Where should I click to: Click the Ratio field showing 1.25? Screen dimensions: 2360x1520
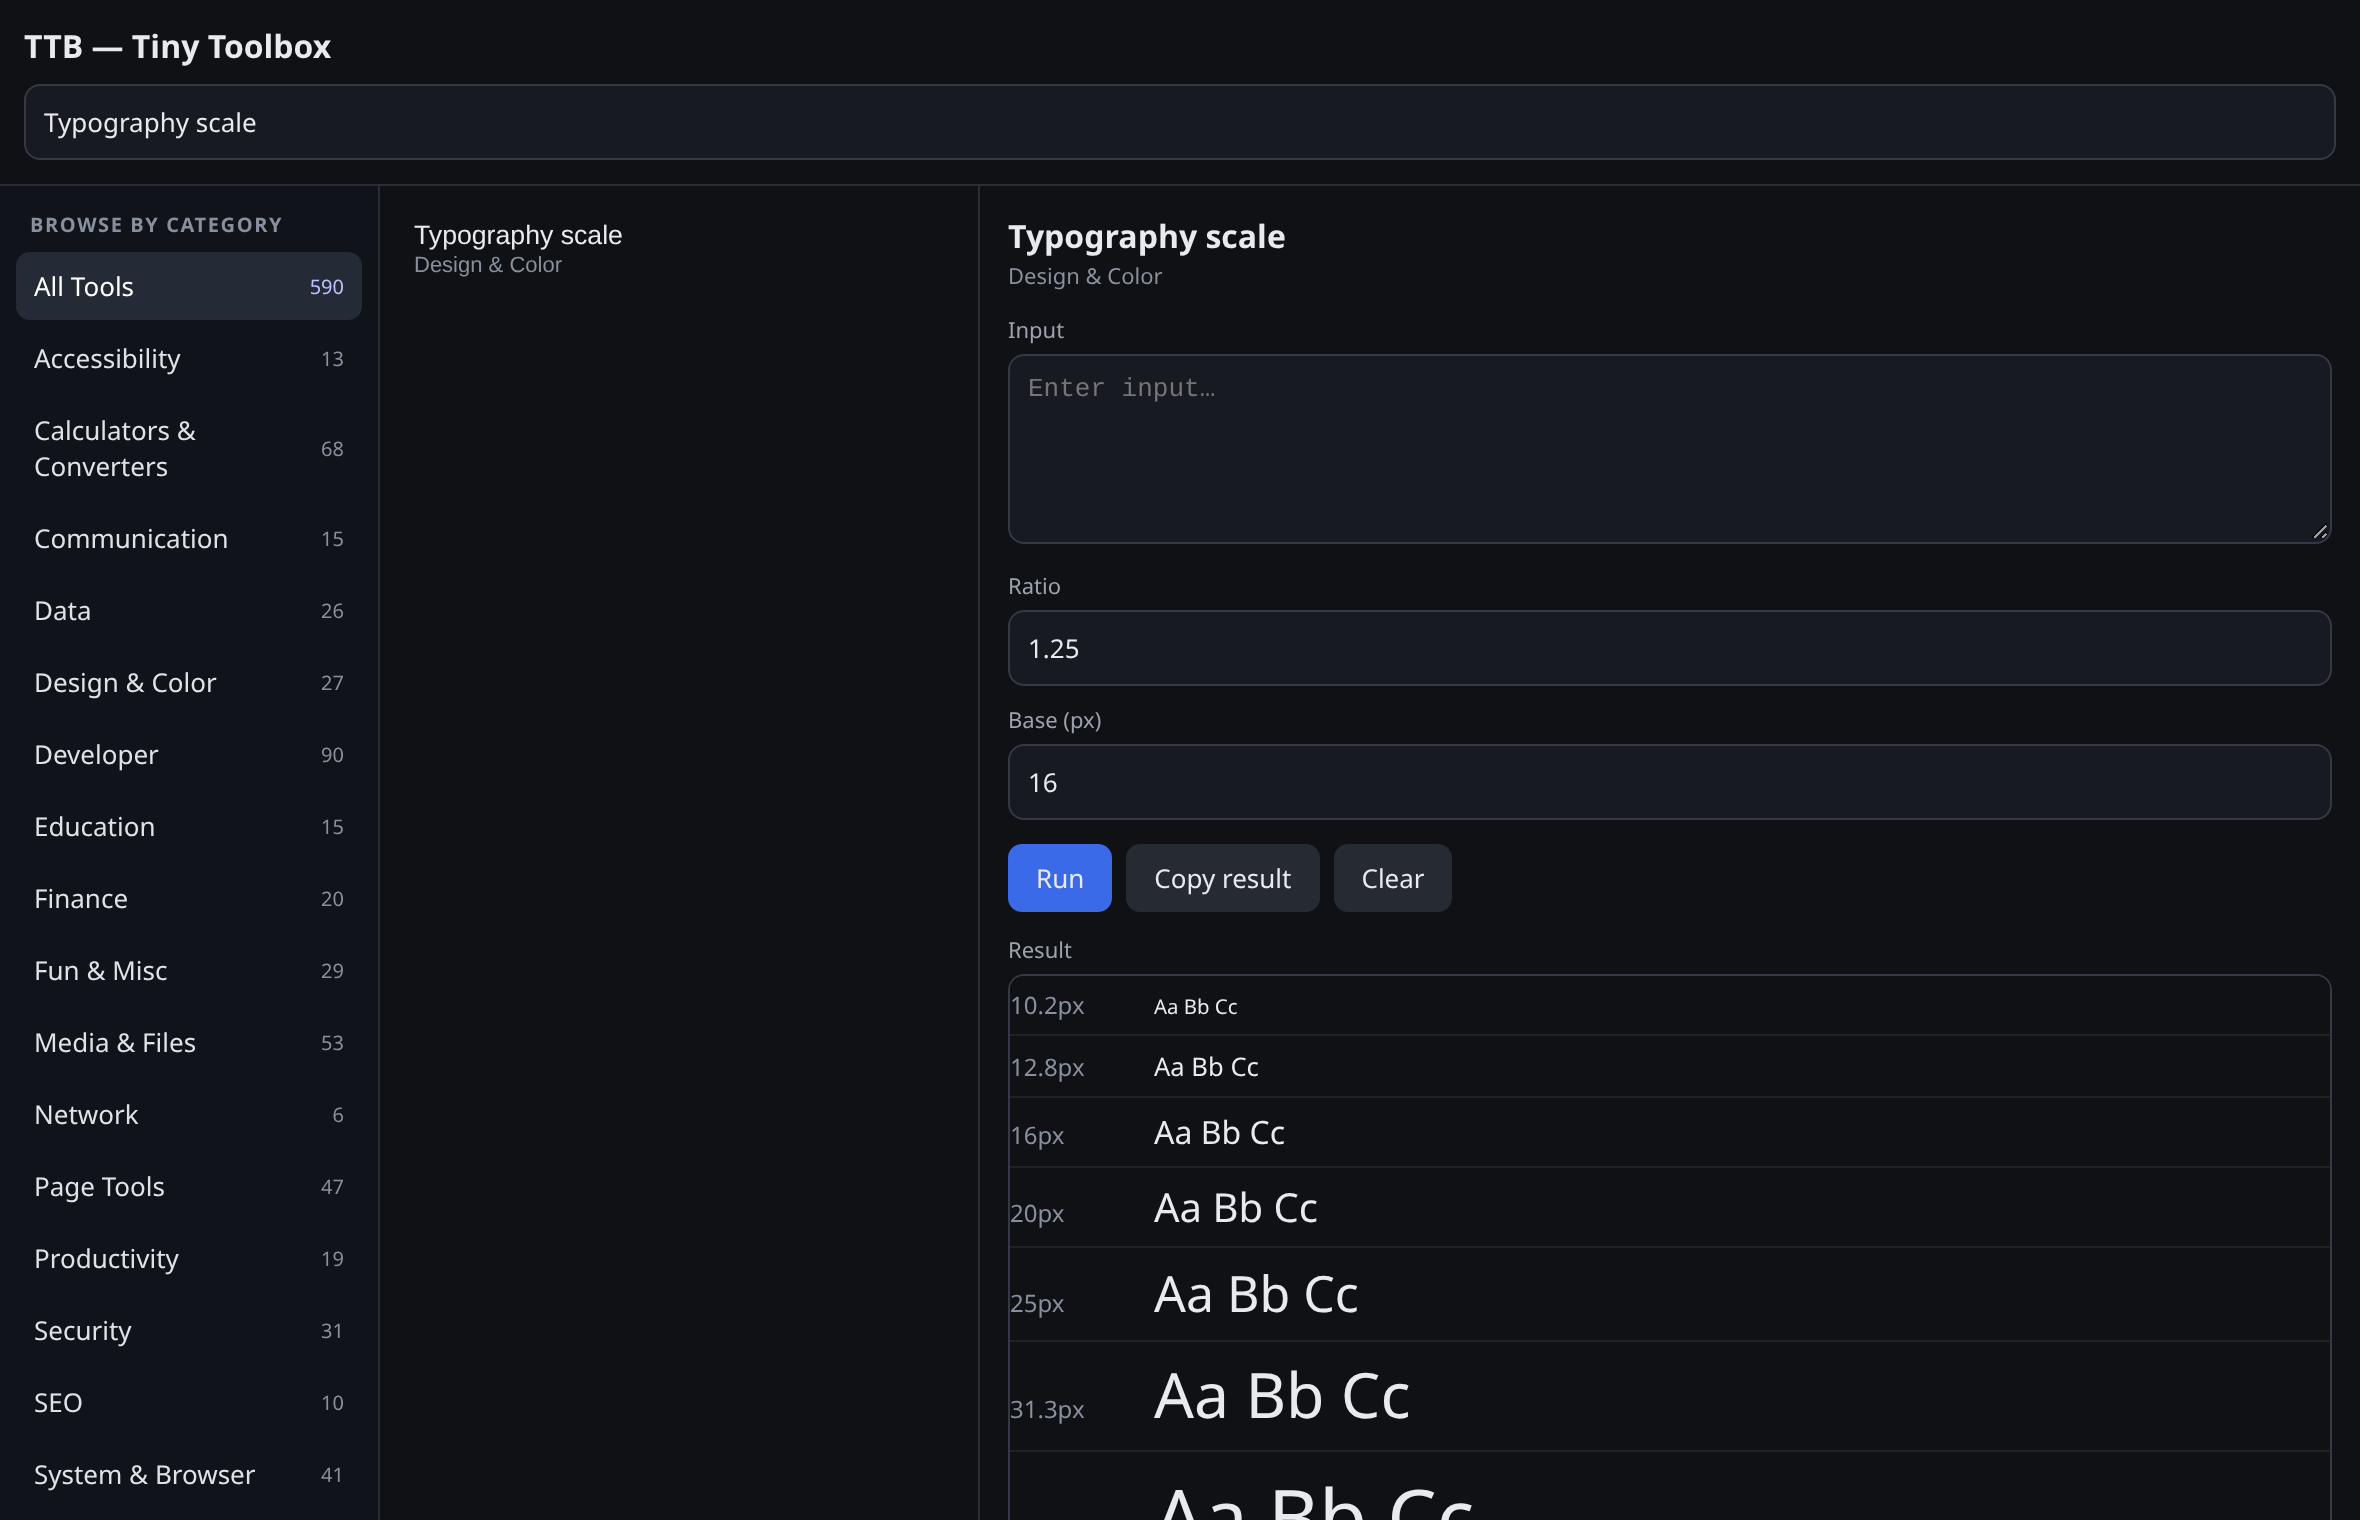1669,648
